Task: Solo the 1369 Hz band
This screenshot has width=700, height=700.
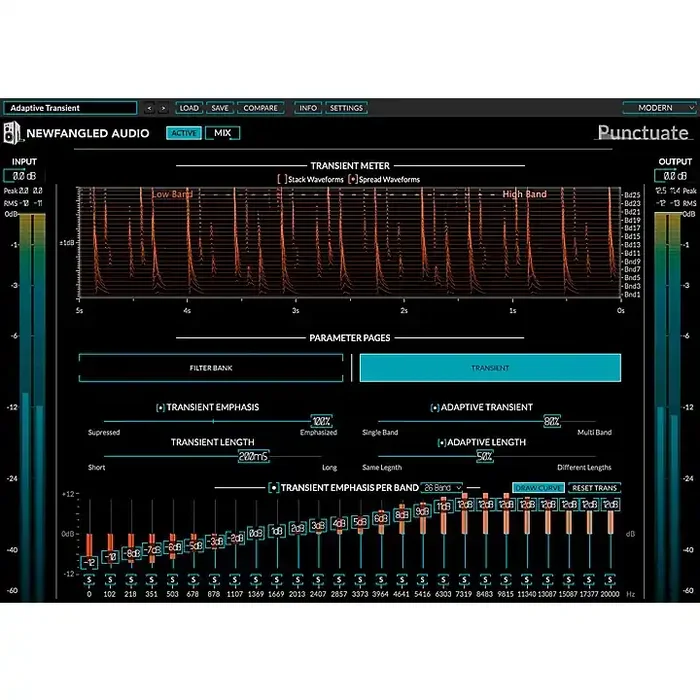Action: pos(256,580)
